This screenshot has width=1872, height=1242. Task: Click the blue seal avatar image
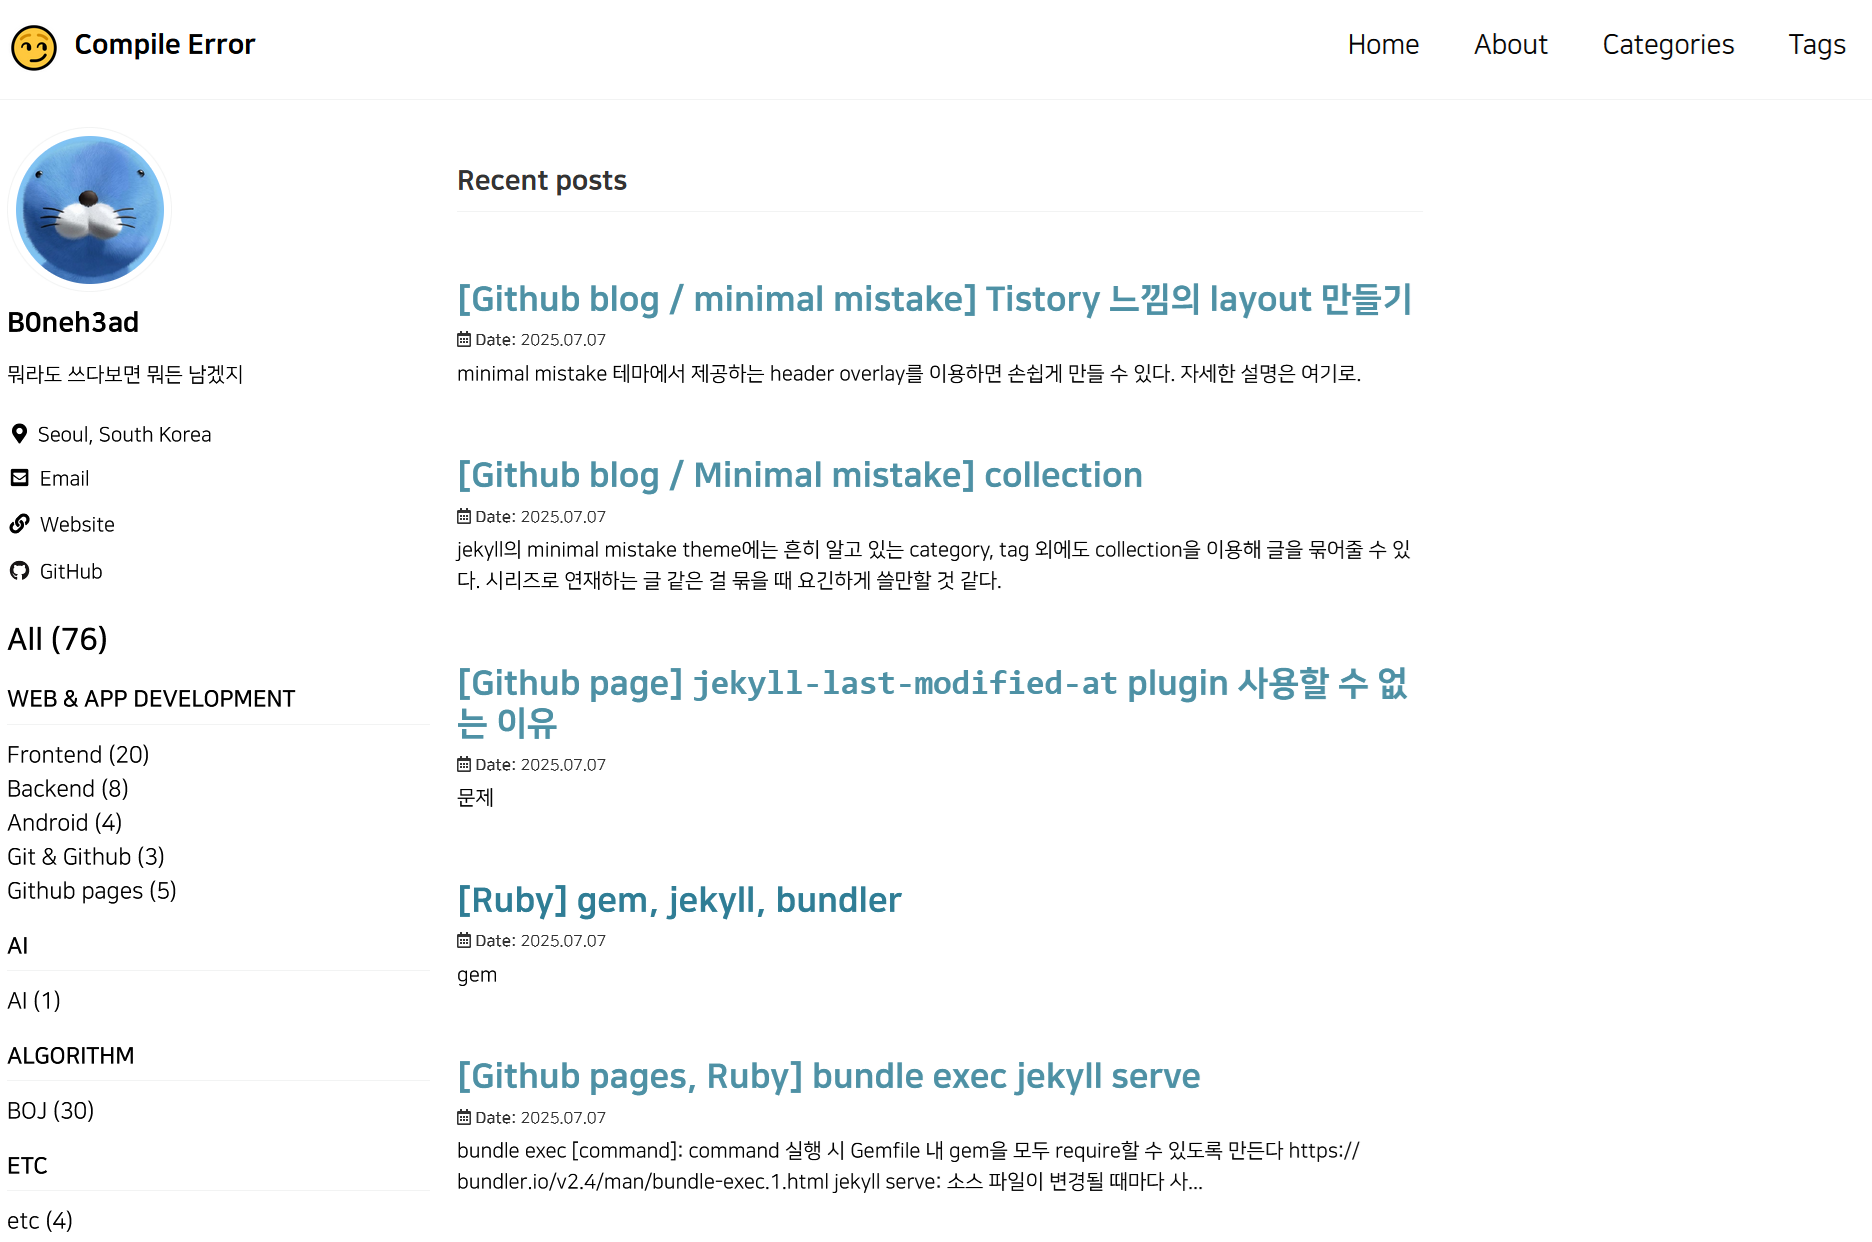pyautogui.click(x=90, y=210)
